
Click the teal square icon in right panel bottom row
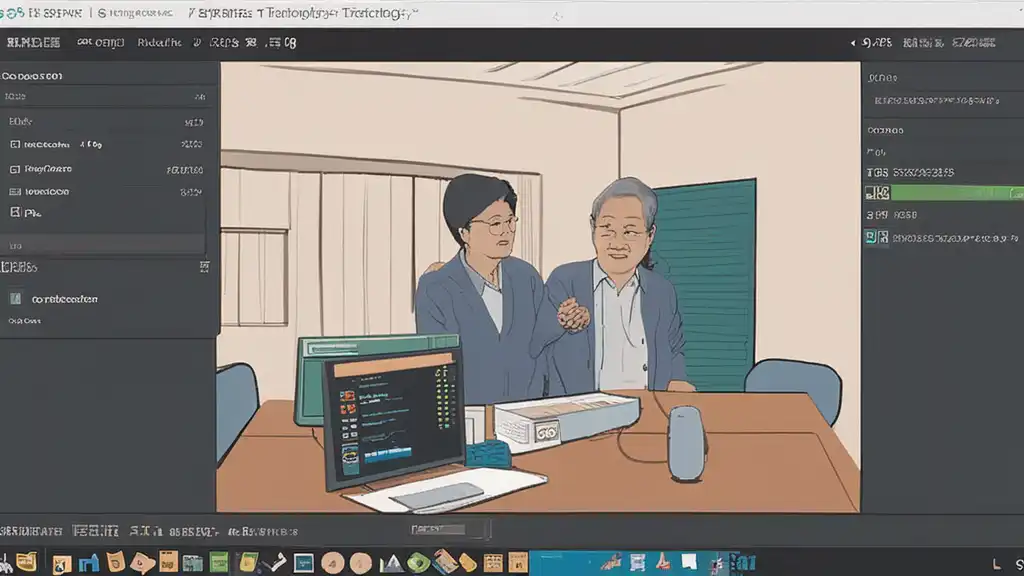[x=871, y=237]
